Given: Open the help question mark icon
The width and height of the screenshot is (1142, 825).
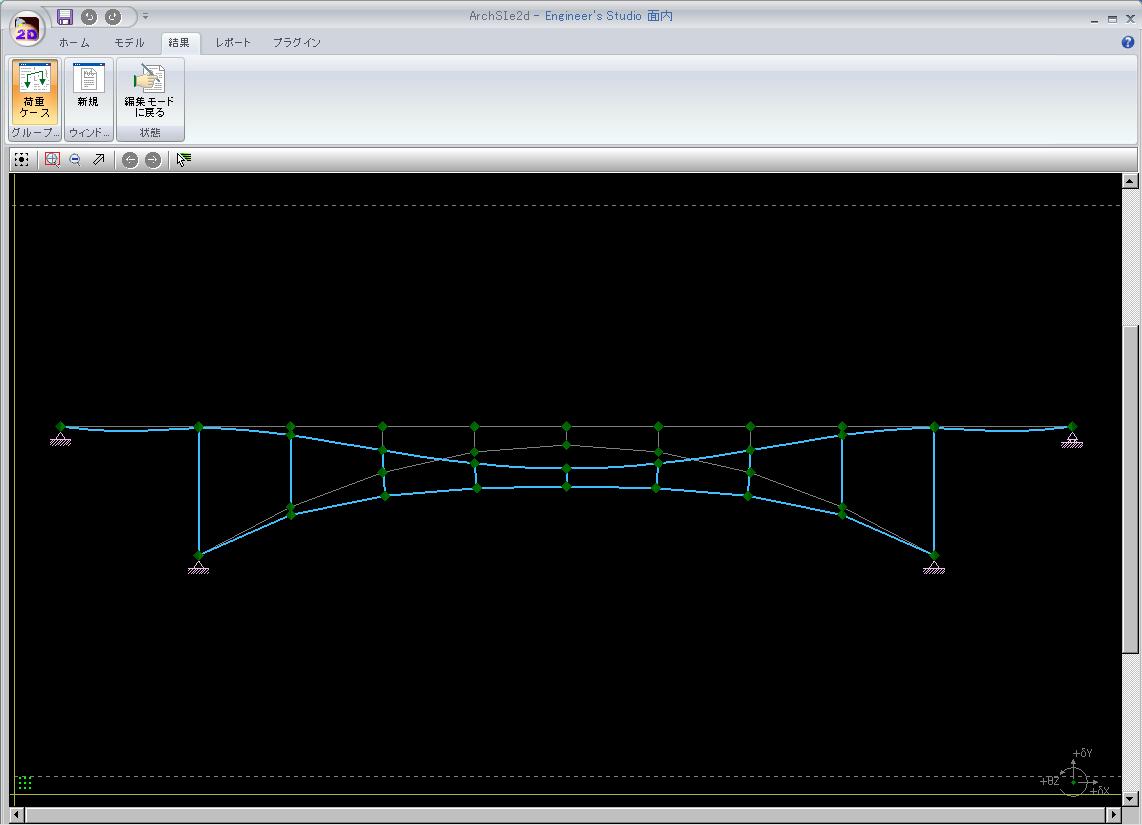Looking at the screenshot, I should (1128, 43).
